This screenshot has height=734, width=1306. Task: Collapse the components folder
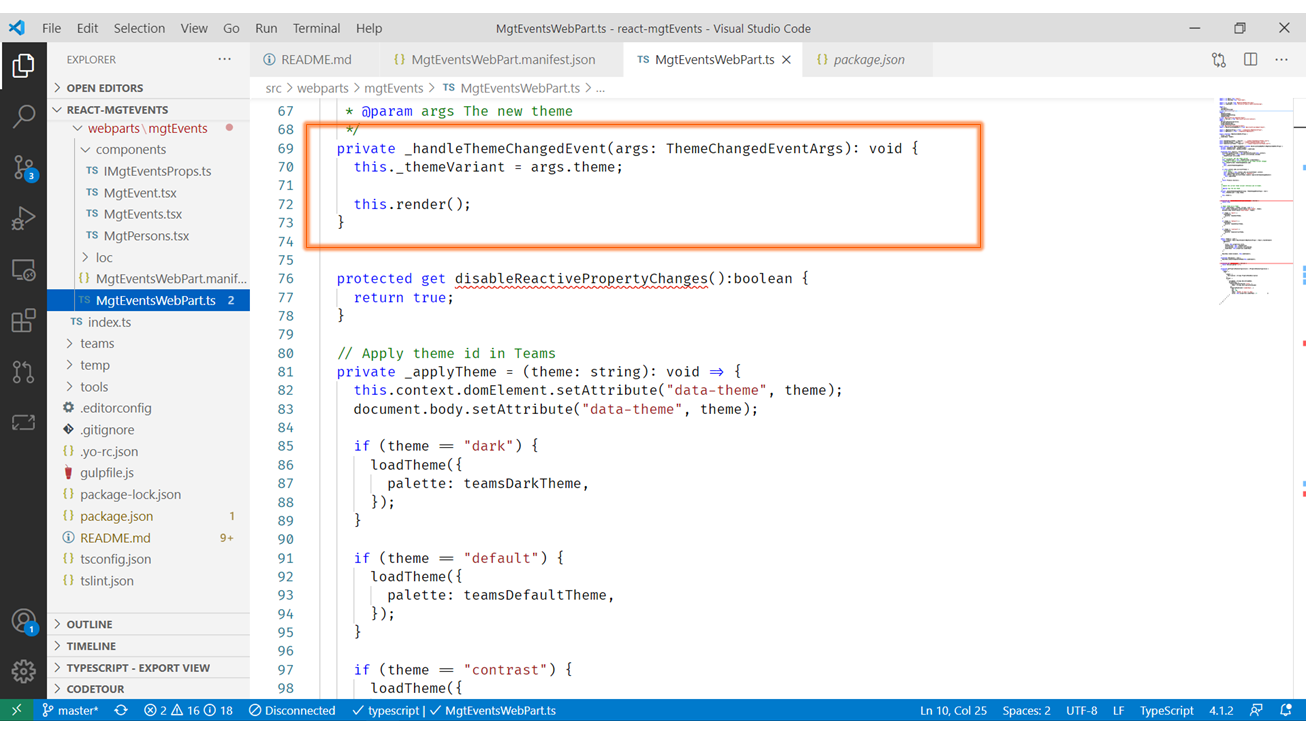coord(130,150)
